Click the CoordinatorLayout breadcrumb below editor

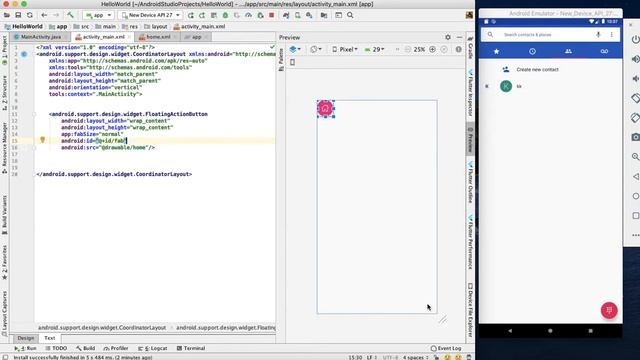click(x=102, y=327)
